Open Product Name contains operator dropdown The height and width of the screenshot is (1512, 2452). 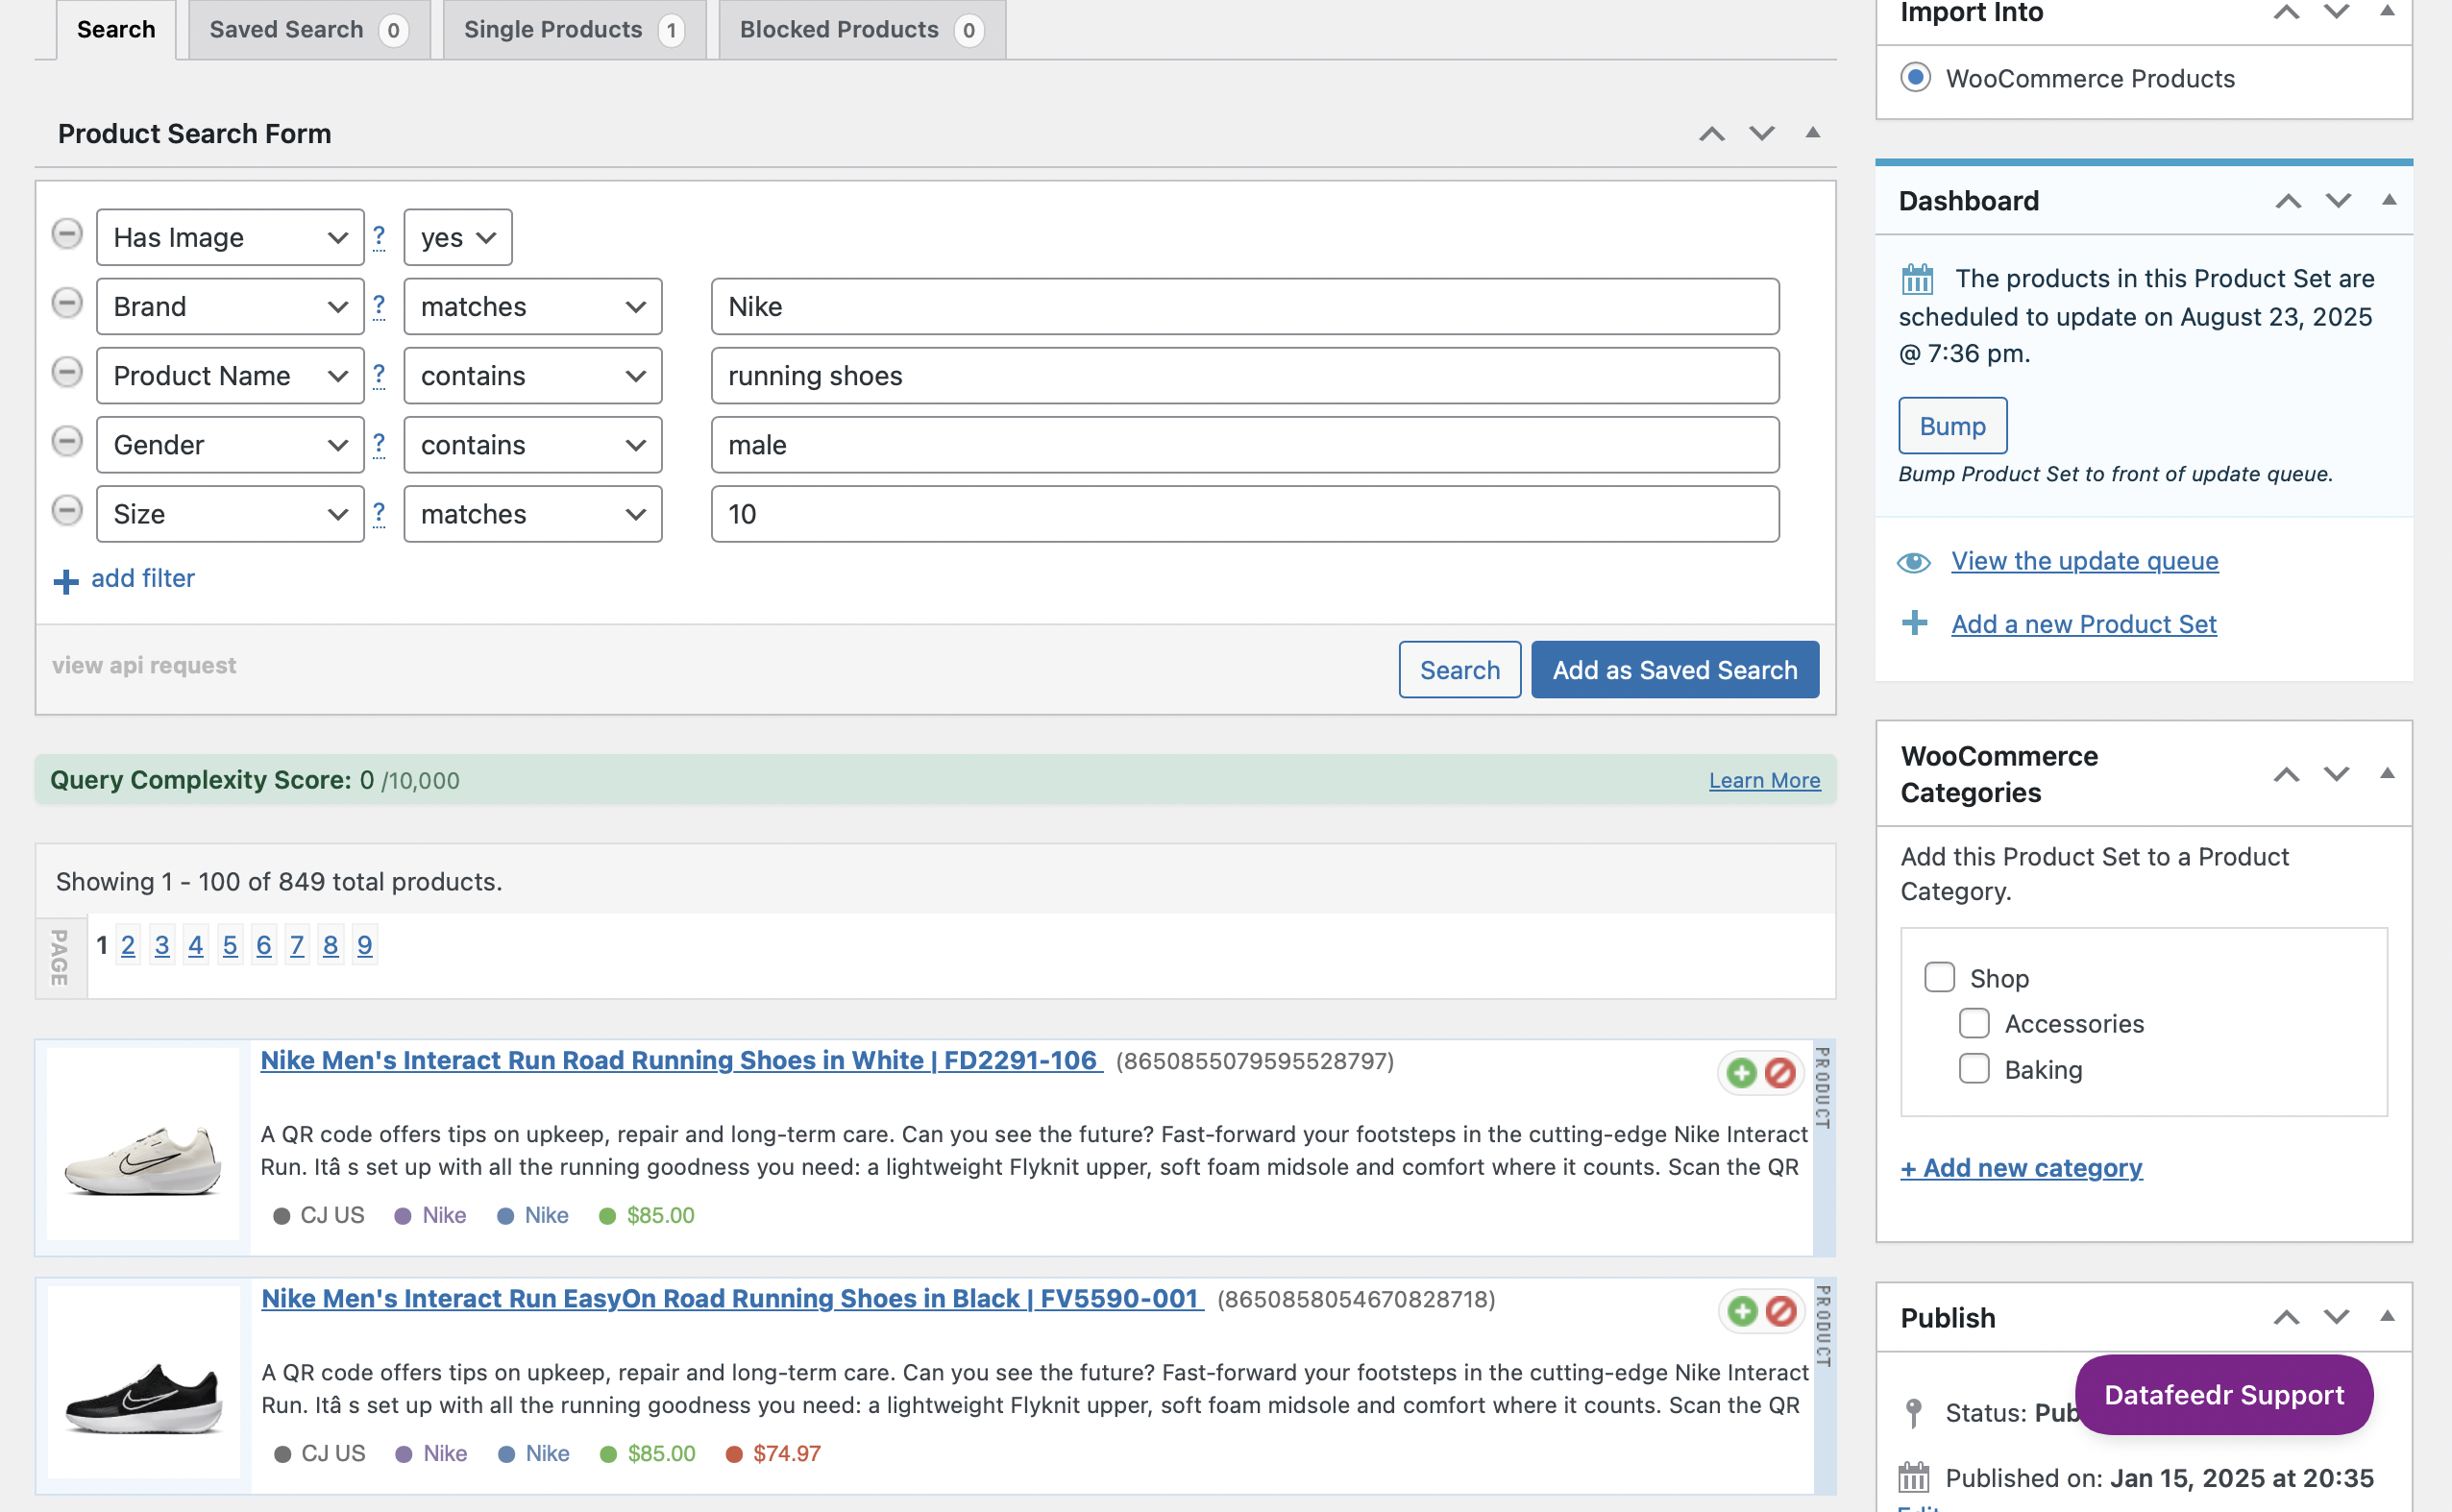(533, 375)
